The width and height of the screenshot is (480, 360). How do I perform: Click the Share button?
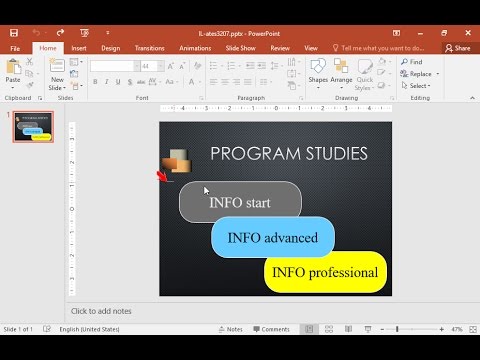[458, 48]
